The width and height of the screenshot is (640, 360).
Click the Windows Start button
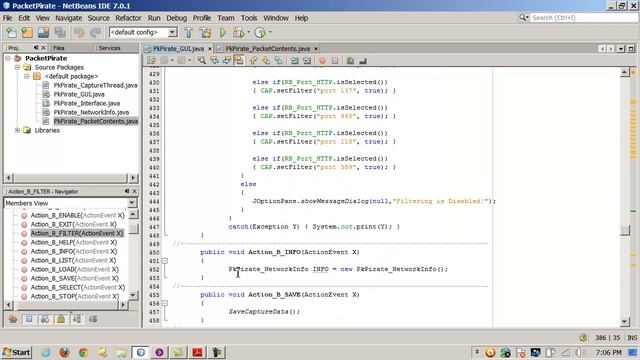pyautogui.click(x=16, y=352)
